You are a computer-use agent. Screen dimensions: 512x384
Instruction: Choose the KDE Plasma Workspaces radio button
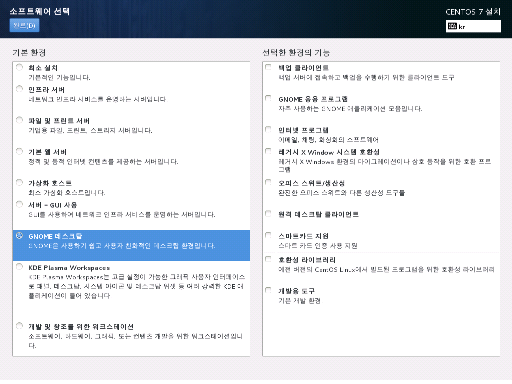[x=19, y=267]
